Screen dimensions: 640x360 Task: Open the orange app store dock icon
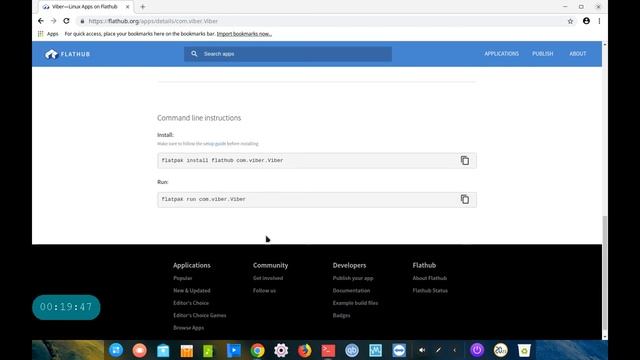coord(187,350)
